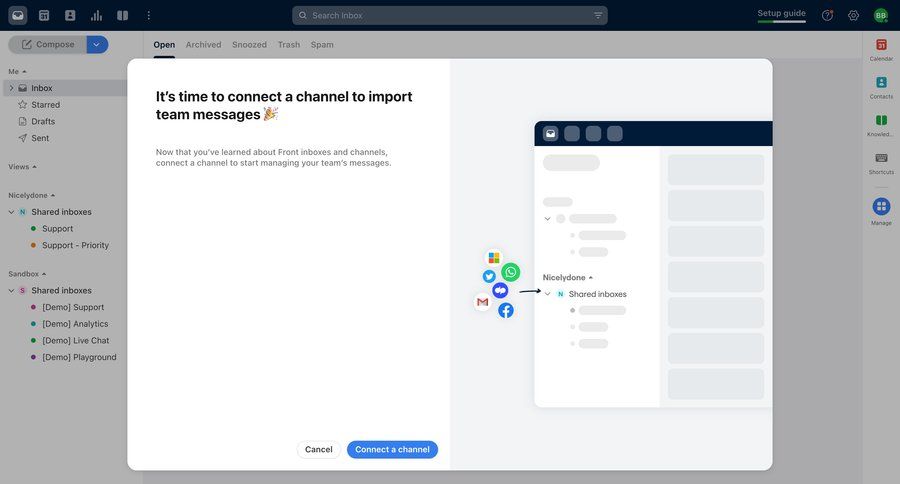Viewport: 900px width, 484px height.
Task: Open Knowledge base in right sidebar
Action: click(x=881, y=125)
